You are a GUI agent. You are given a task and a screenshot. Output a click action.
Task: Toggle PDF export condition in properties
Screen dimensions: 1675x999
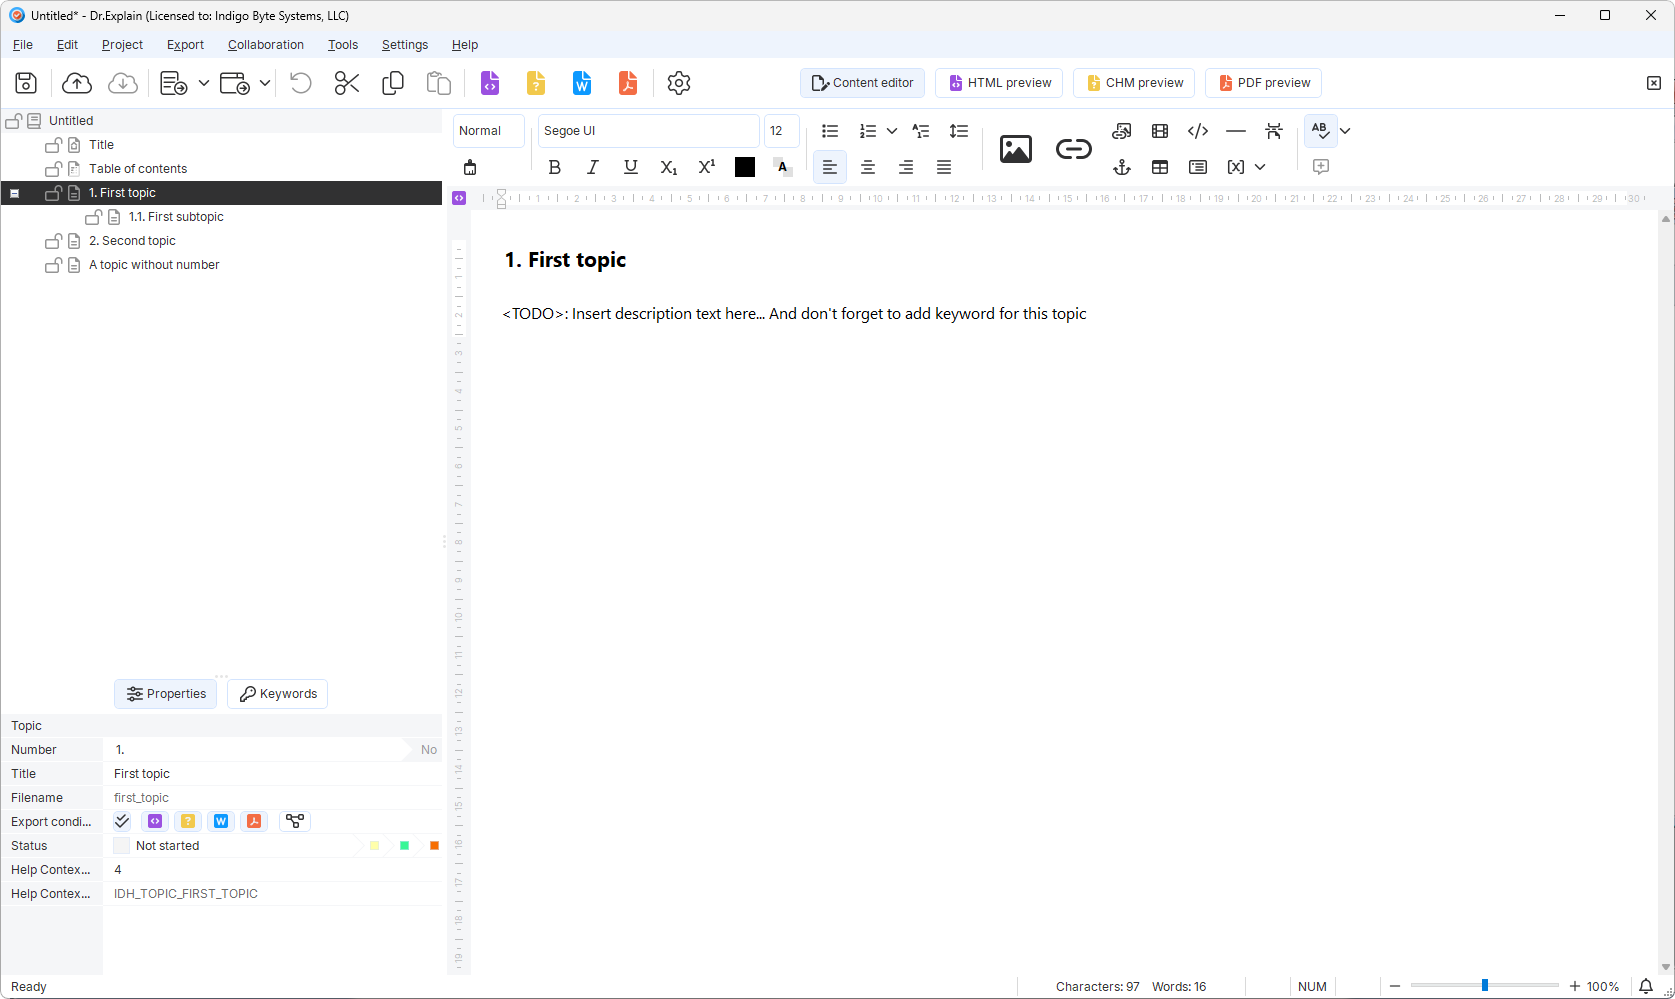(x=254, y=821)
